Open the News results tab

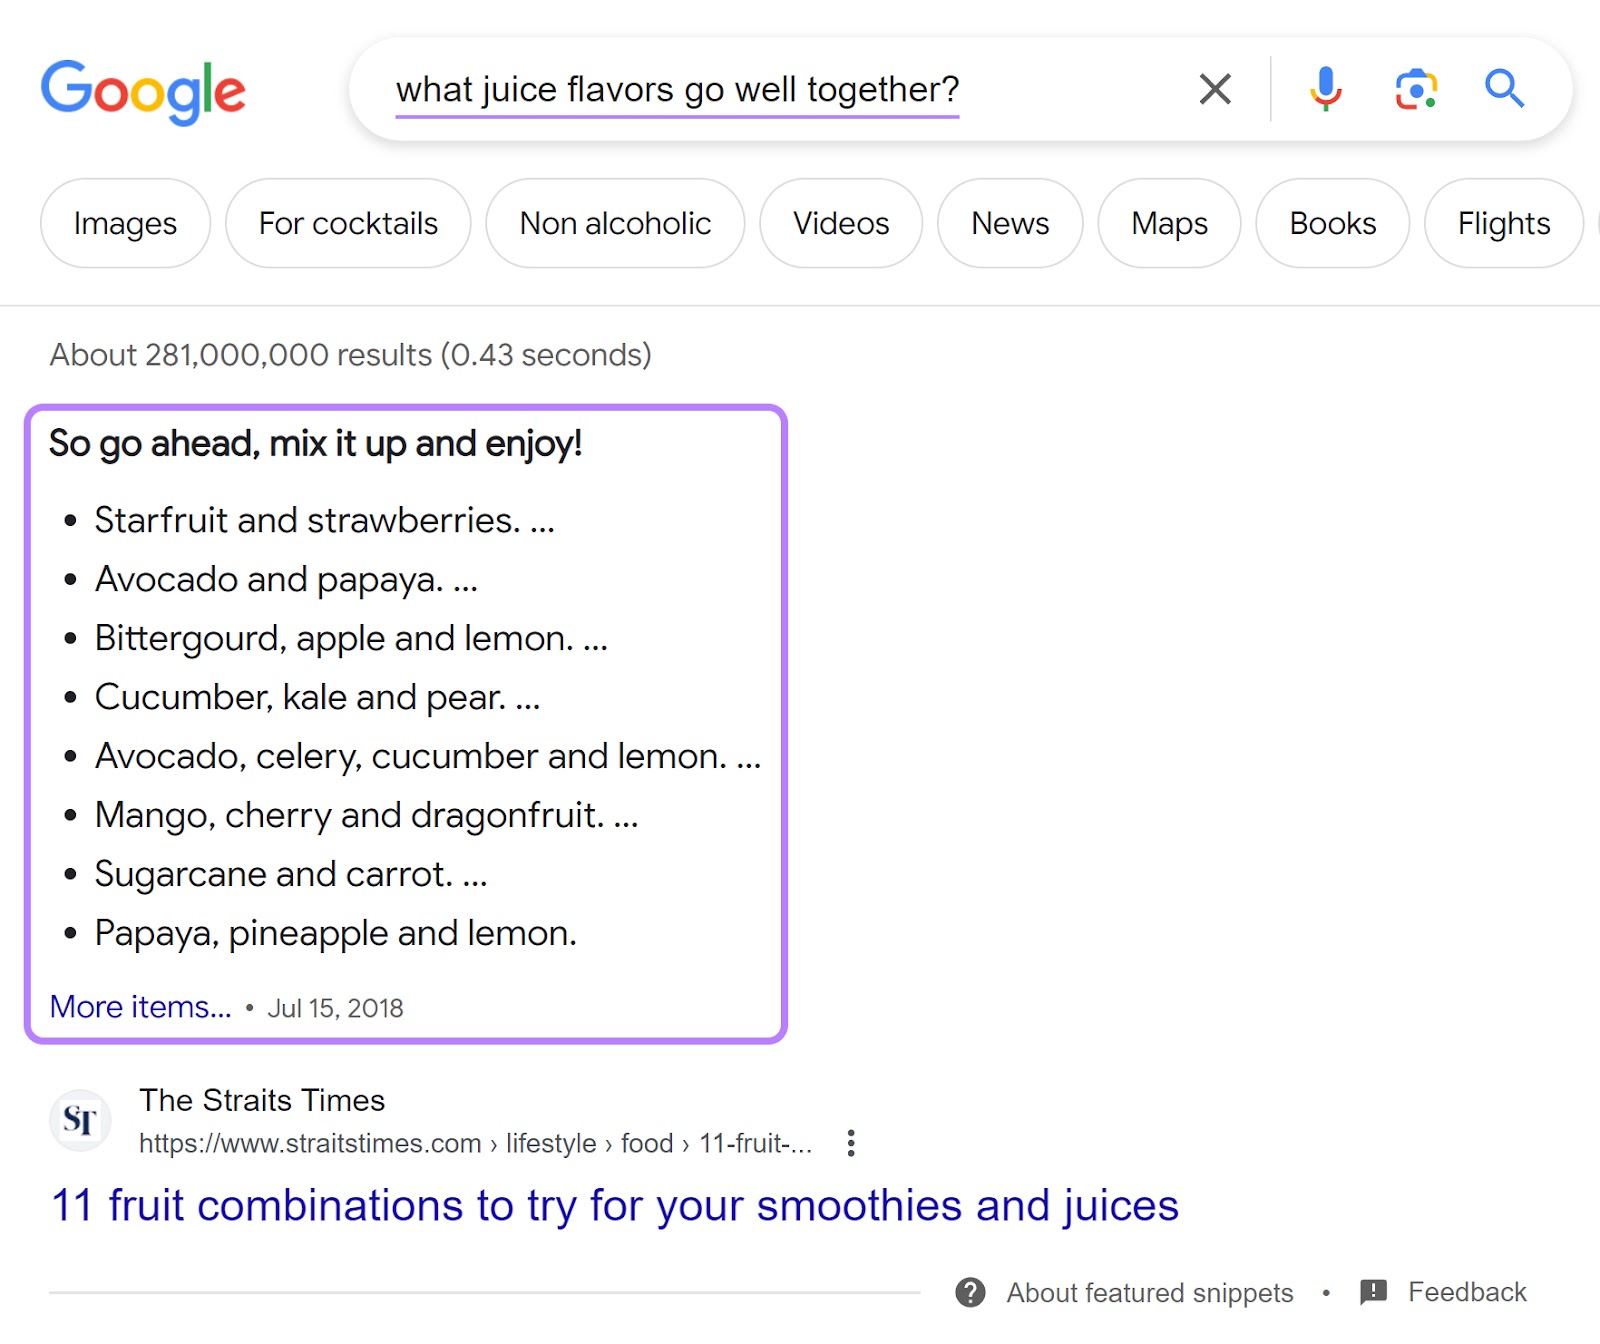1010,223
